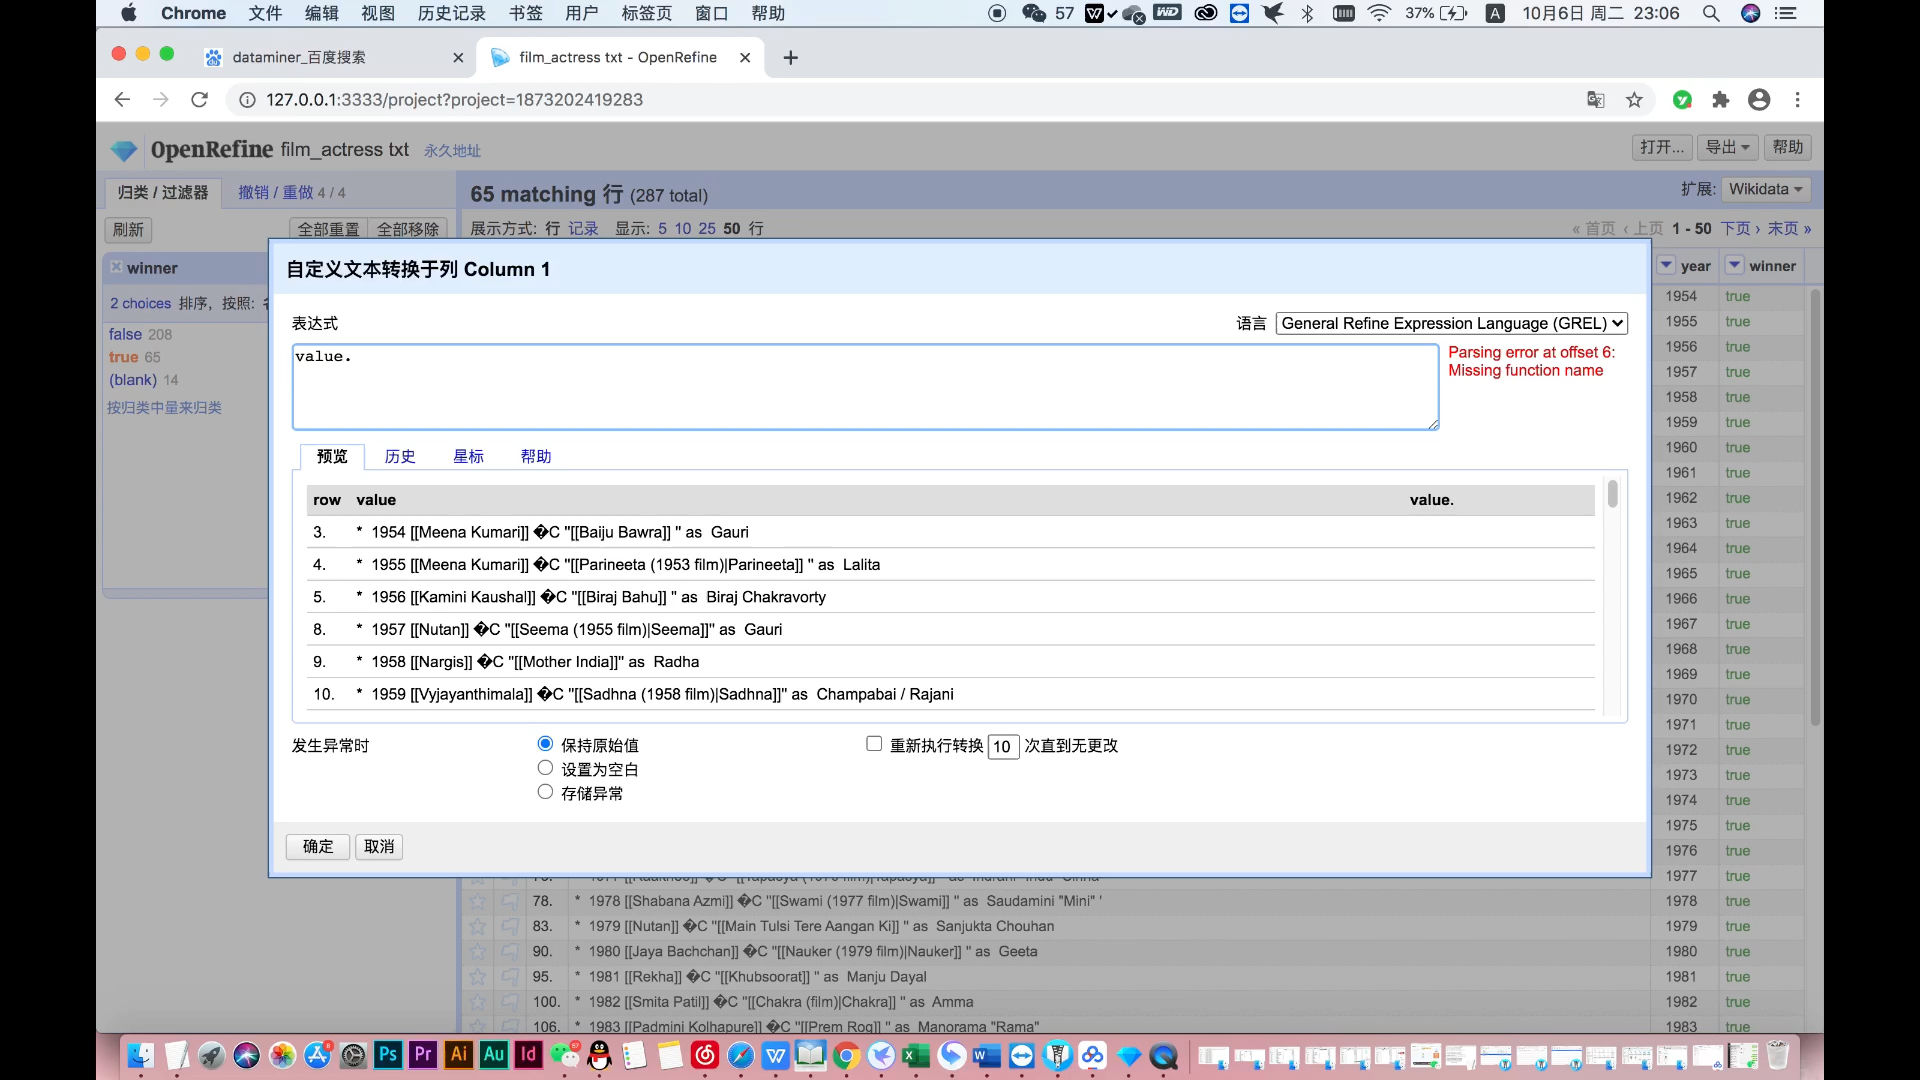Open the Wikidata extension dropdown
Screen dimensions: 1920x1080
tap(1765, 189)
